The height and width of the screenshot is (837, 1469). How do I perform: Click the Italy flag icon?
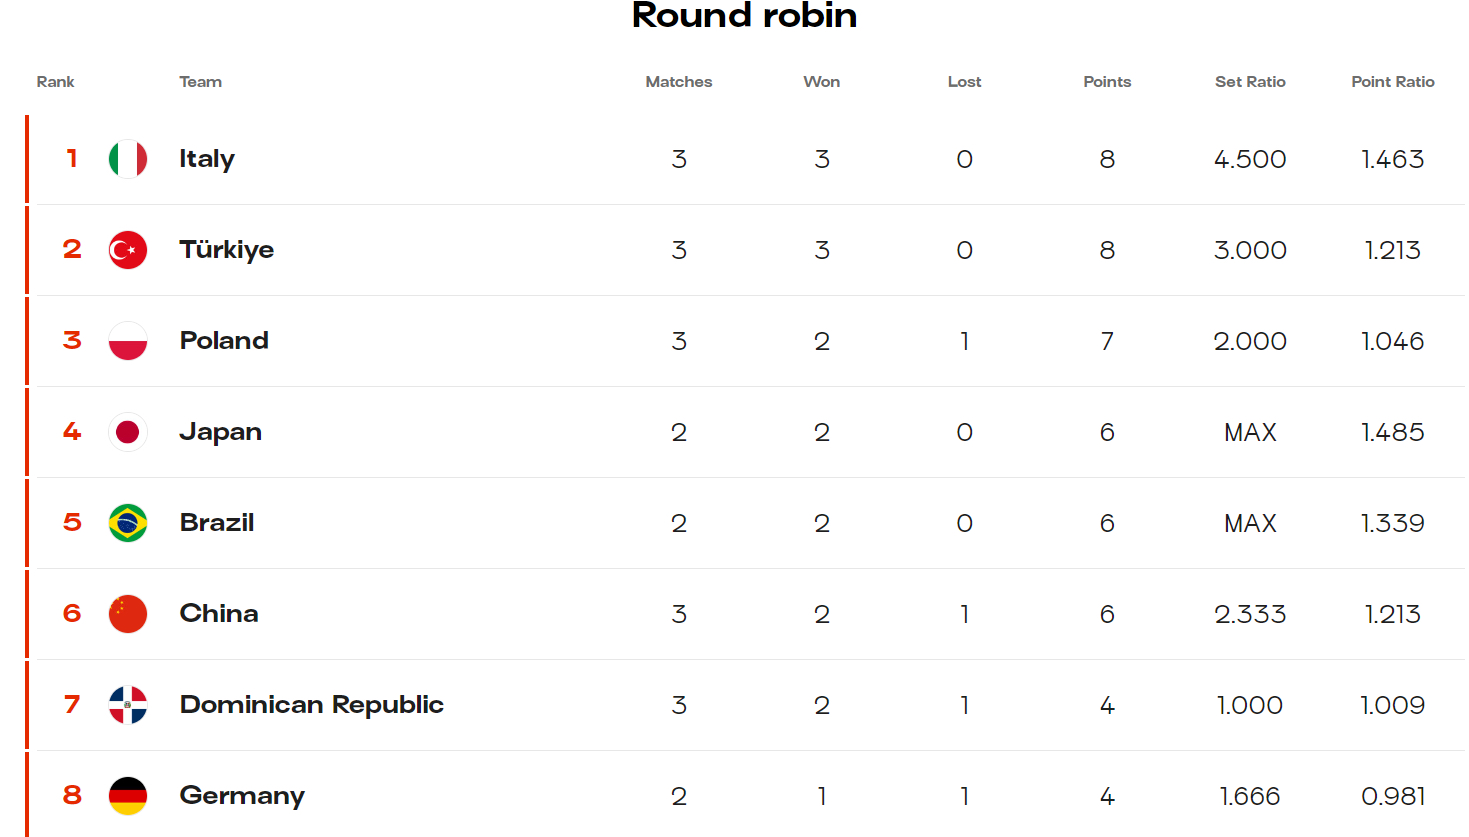(x=128, y=159)
